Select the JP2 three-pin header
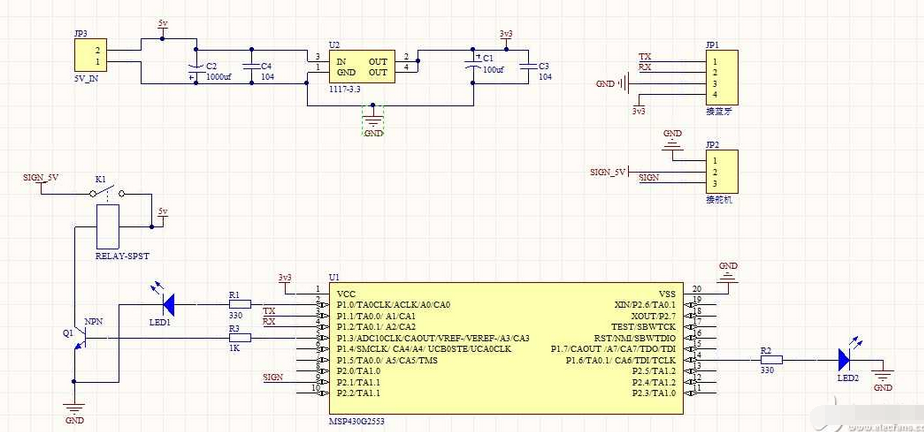Image resolution: width=924 pixels, height=432 pixels. pos(721,173)
